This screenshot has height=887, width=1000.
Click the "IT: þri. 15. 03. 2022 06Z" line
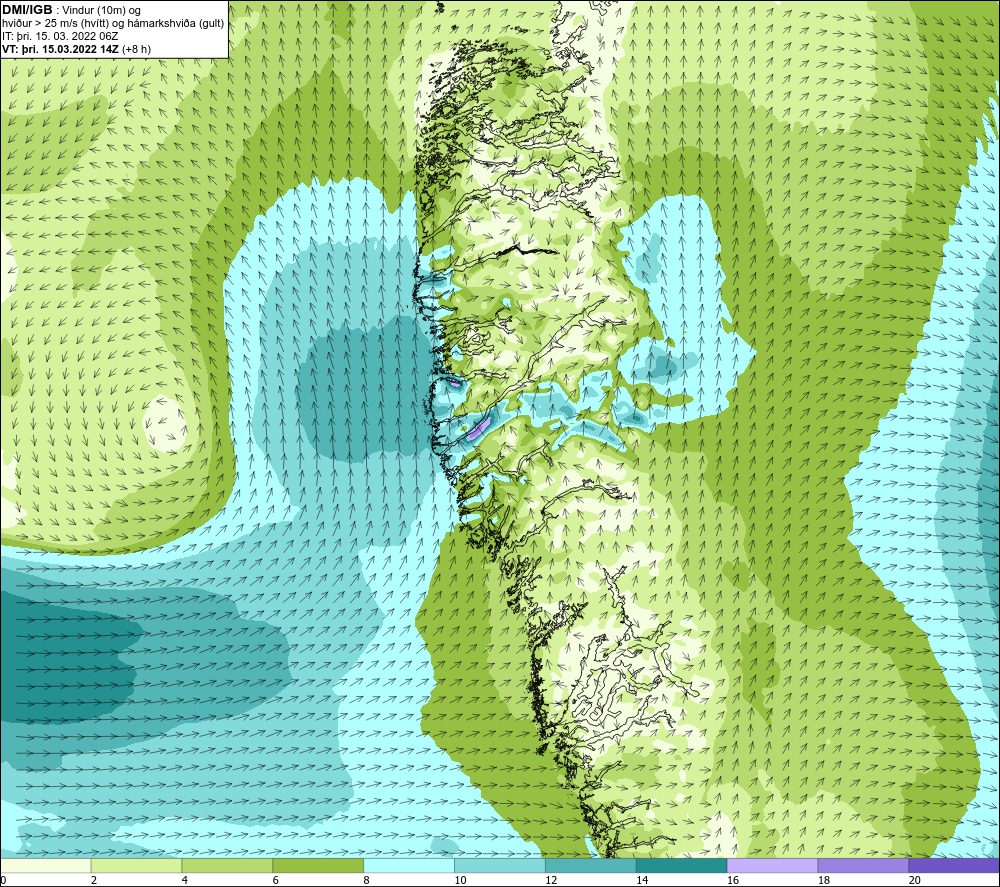tap(60, 36)
